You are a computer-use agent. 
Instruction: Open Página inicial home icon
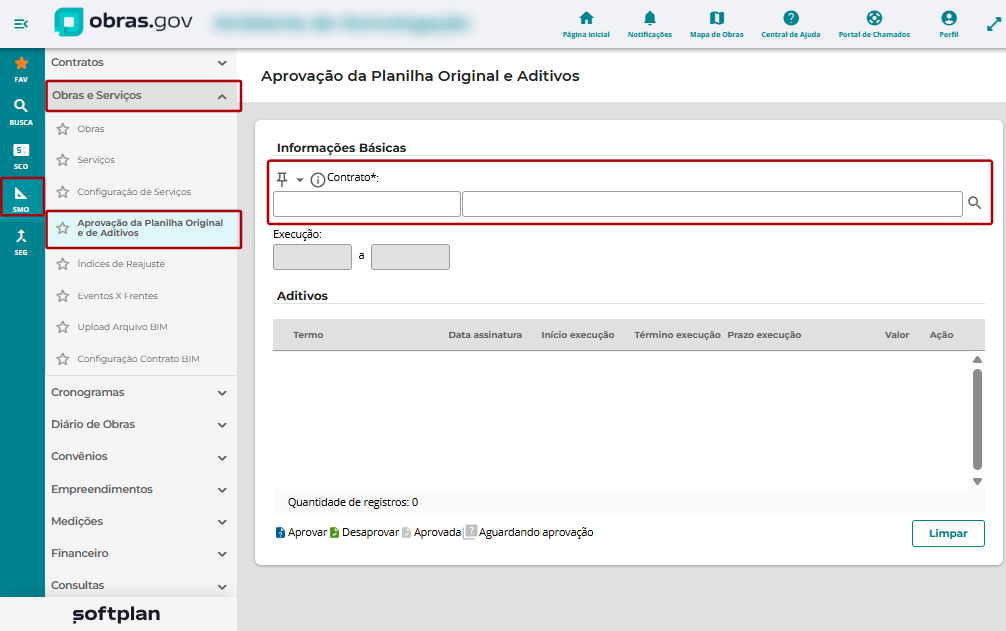[586, 25]
